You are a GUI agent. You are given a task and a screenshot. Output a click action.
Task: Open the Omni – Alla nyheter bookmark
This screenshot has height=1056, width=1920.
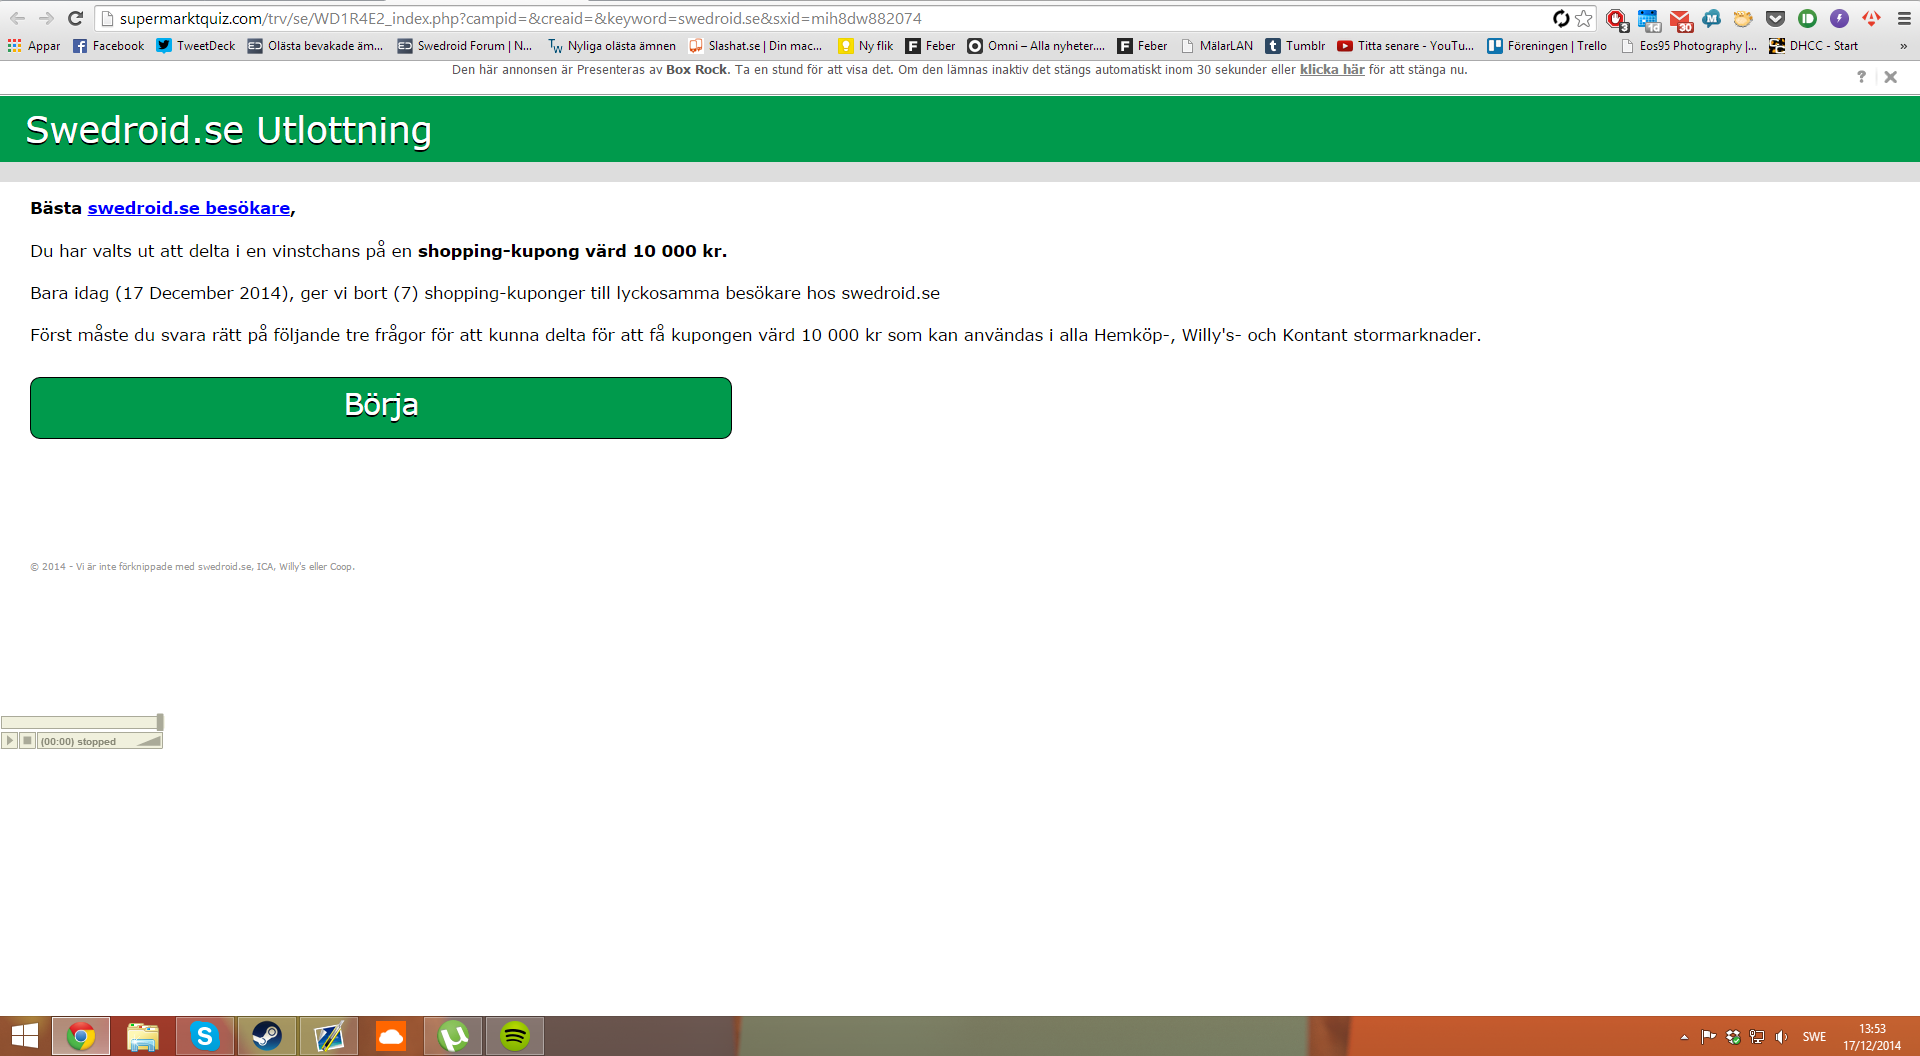click(1036, 46)
